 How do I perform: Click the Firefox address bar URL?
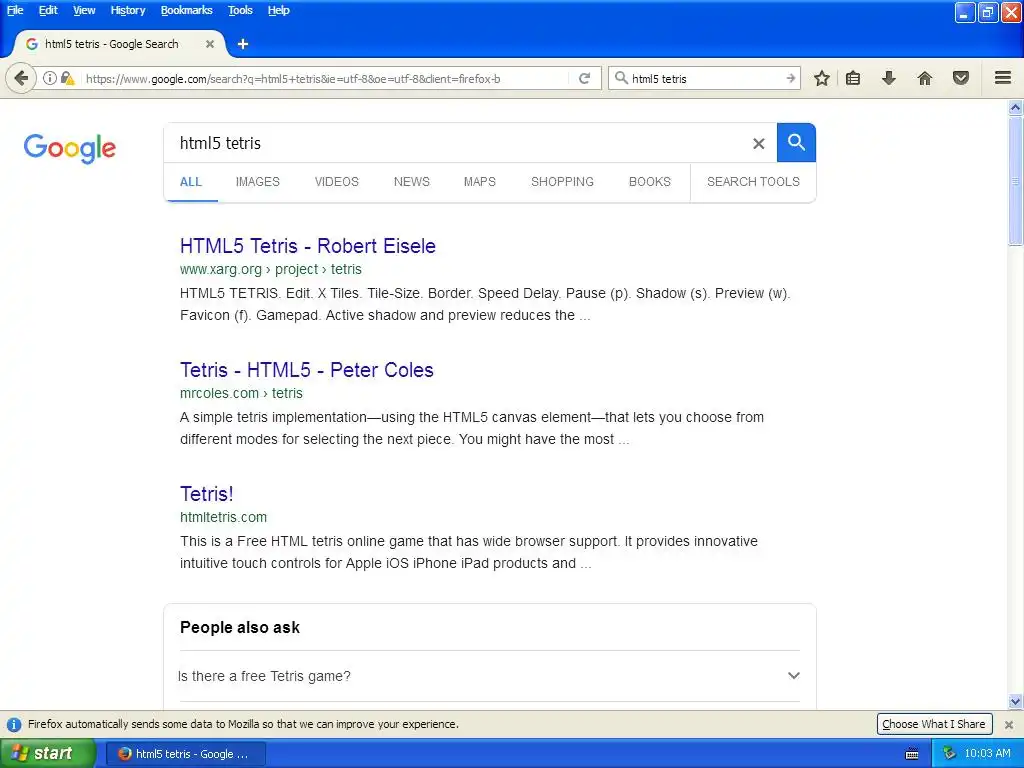tap(293, 79)
